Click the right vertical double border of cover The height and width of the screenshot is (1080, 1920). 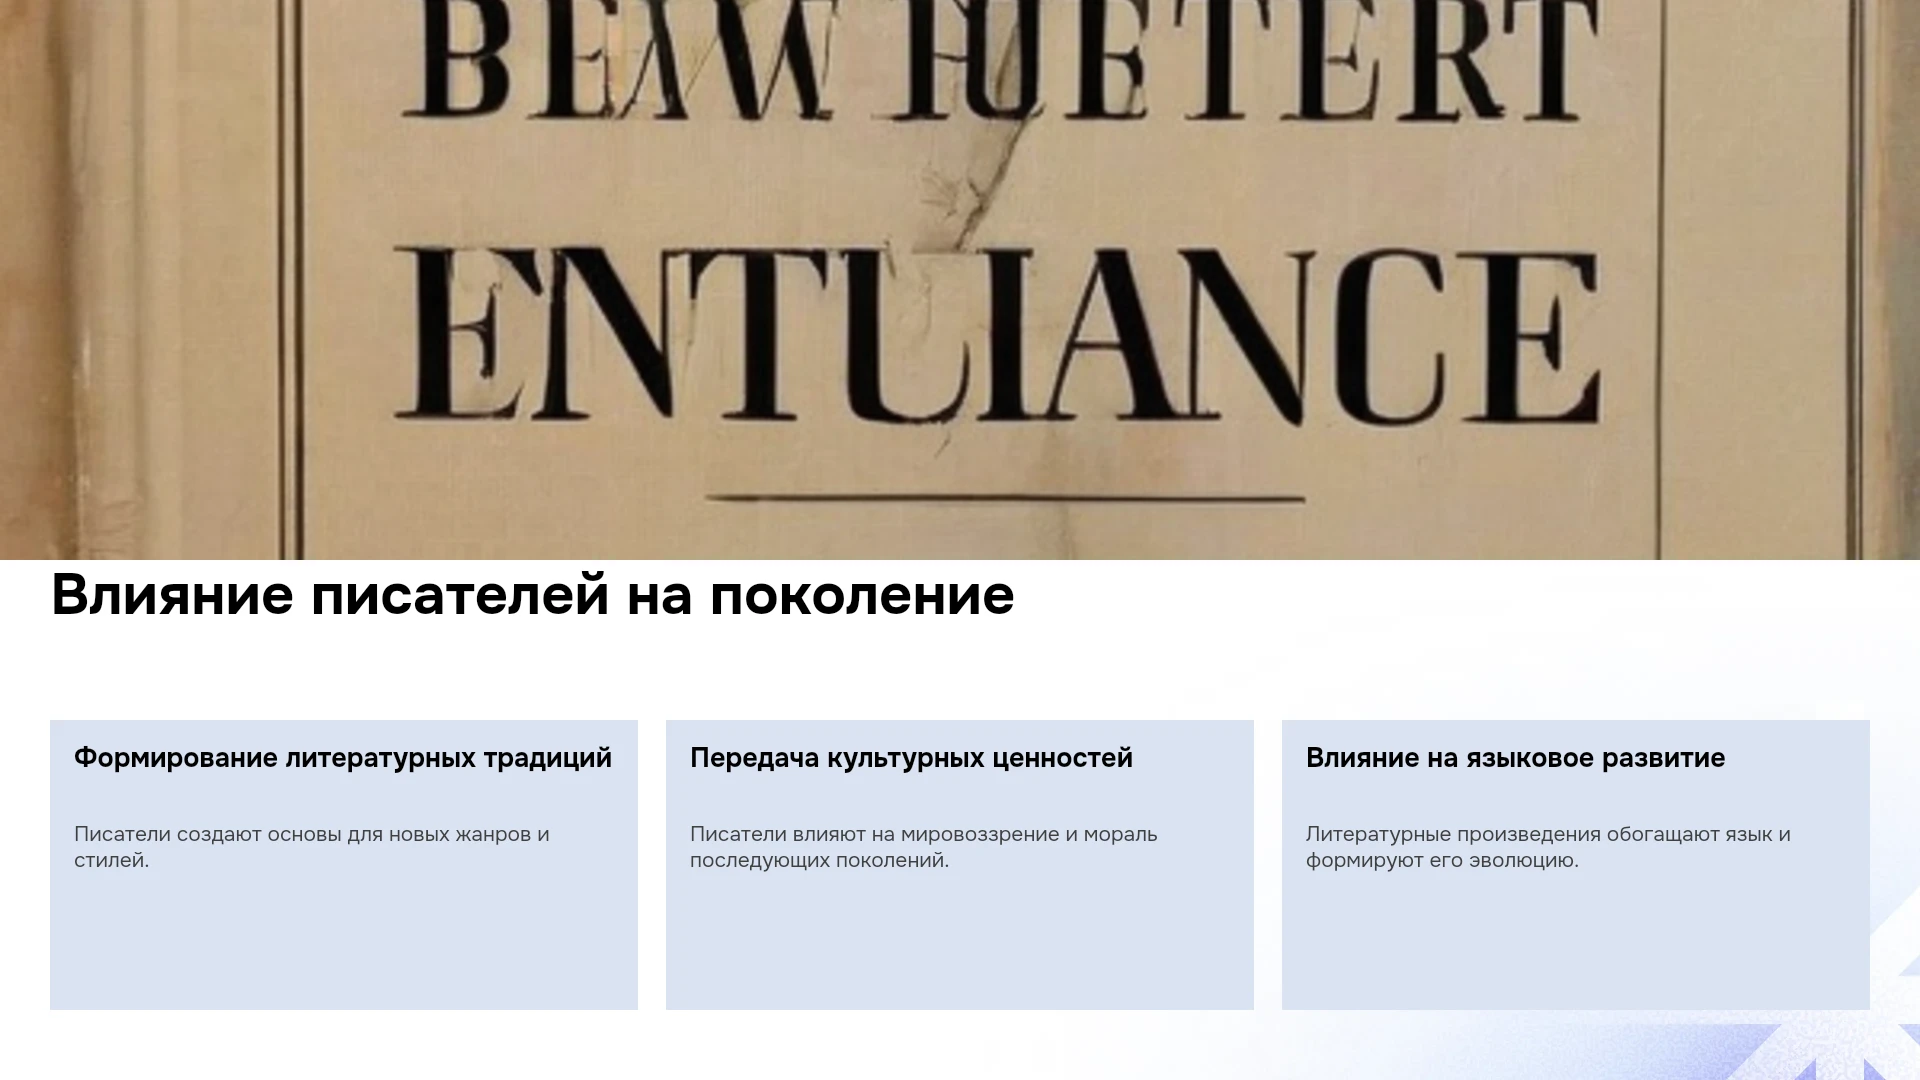[1858, 280]
